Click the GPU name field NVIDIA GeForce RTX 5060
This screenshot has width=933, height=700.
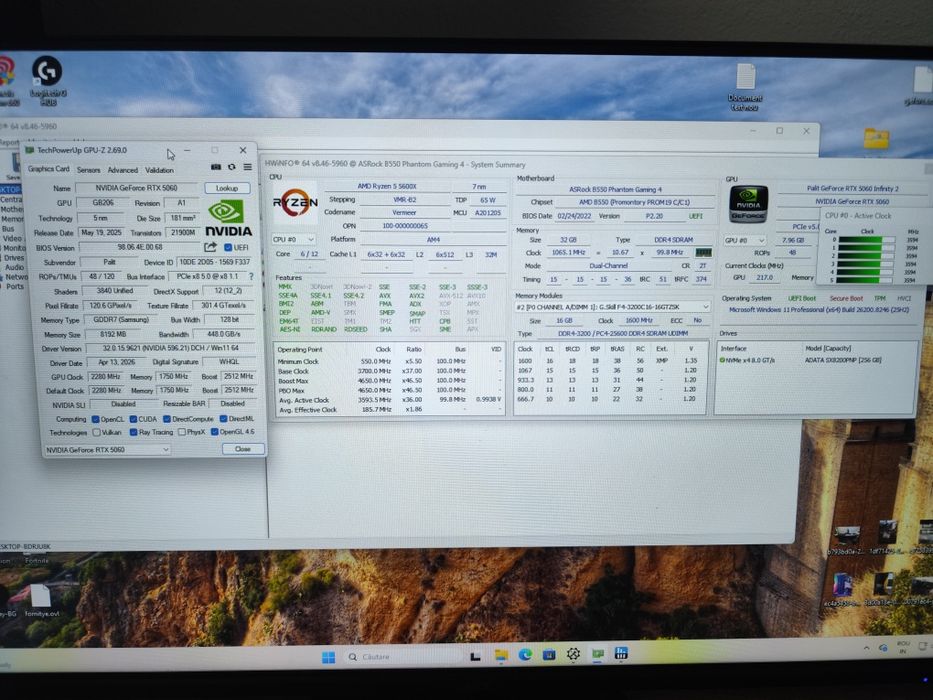tap(137, 188)
